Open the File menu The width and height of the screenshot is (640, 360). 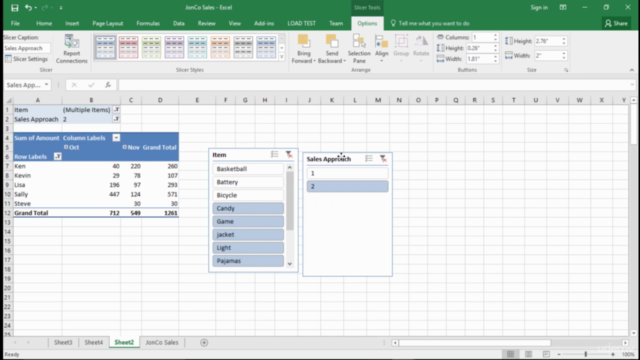coord(15,23)
